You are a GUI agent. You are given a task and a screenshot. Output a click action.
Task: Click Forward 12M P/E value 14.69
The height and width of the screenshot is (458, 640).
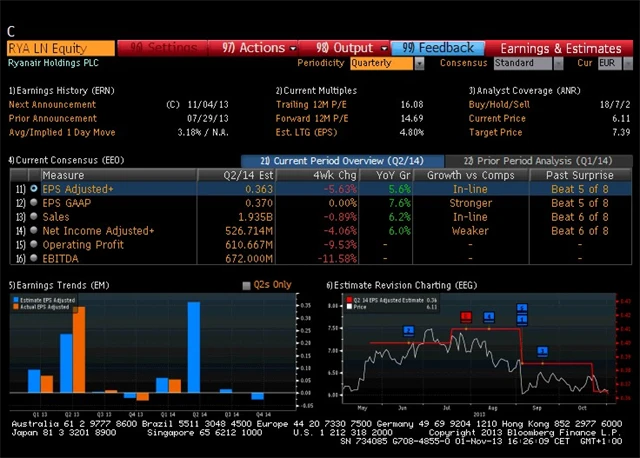(412, 118)
